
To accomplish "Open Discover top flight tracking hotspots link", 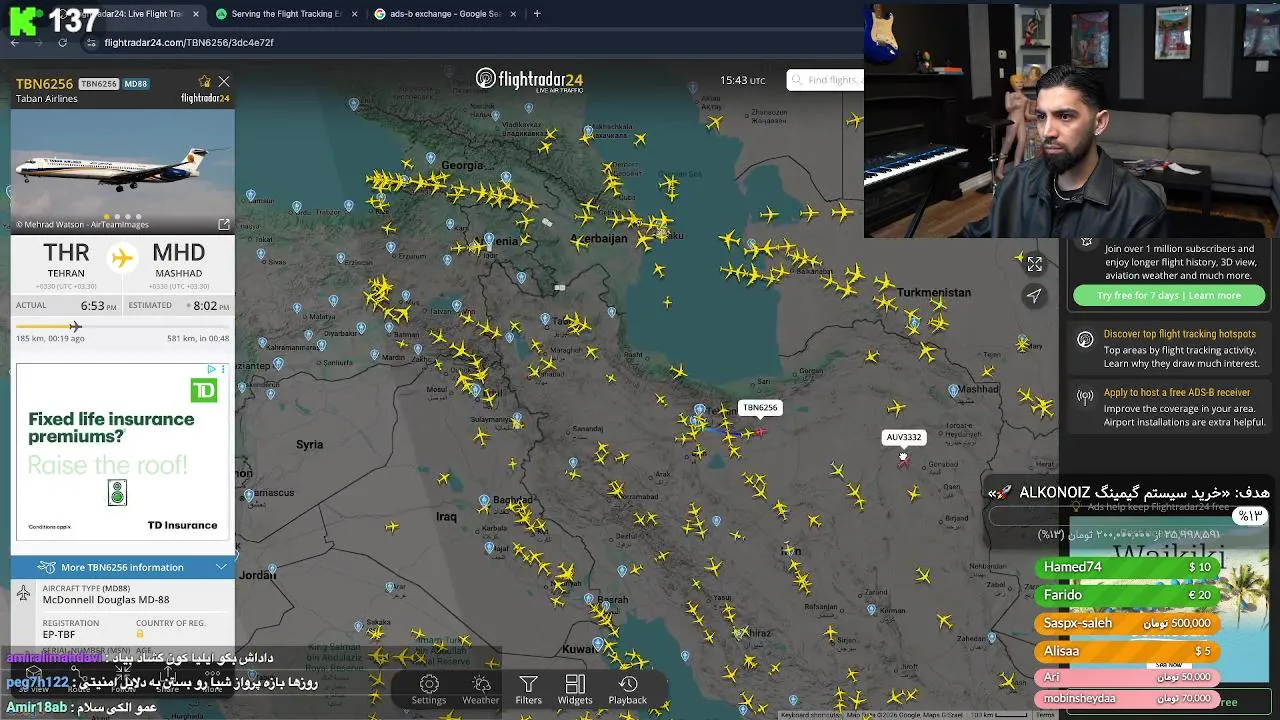I will tap(1180, 334).
